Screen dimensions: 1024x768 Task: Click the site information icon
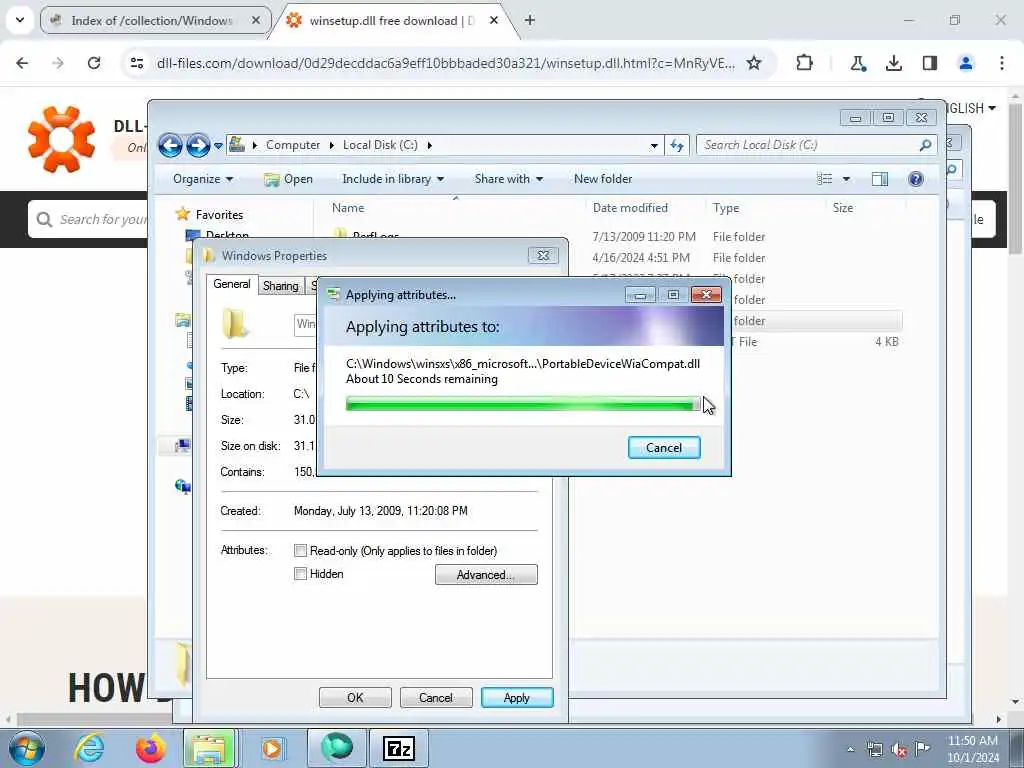tap(137, 63)
